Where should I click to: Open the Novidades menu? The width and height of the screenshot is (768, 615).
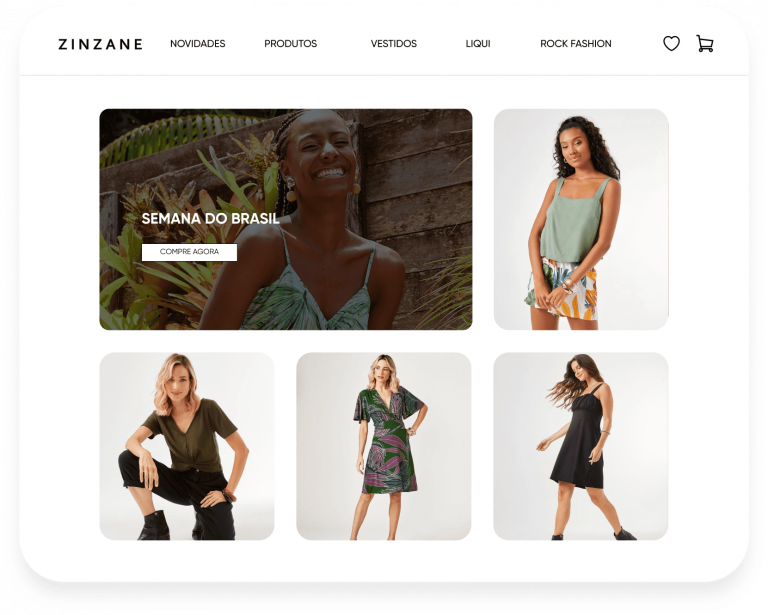197,44
